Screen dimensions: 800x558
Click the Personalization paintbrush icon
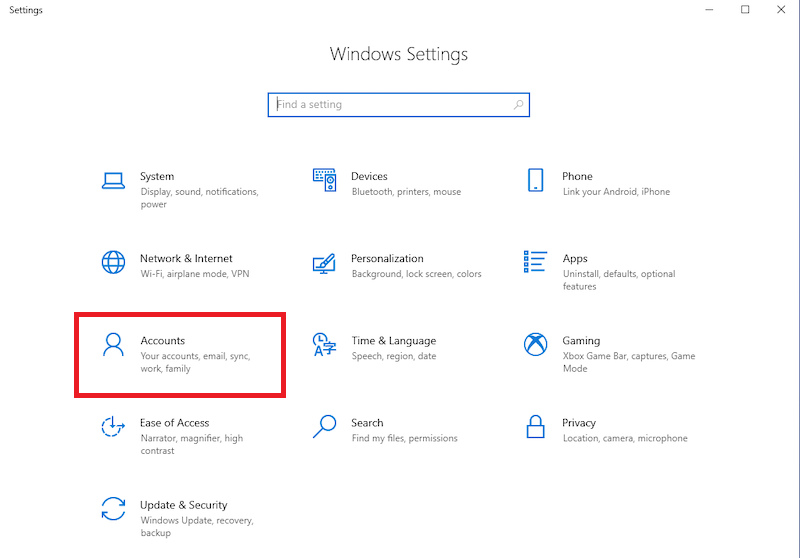[x=324, y=263]
